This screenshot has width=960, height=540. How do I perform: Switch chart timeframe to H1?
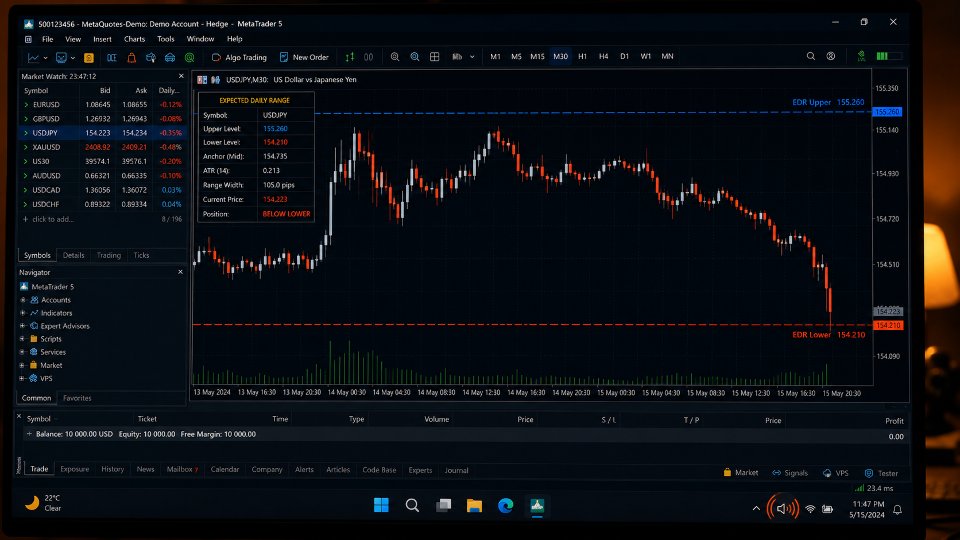coord(582,56)
